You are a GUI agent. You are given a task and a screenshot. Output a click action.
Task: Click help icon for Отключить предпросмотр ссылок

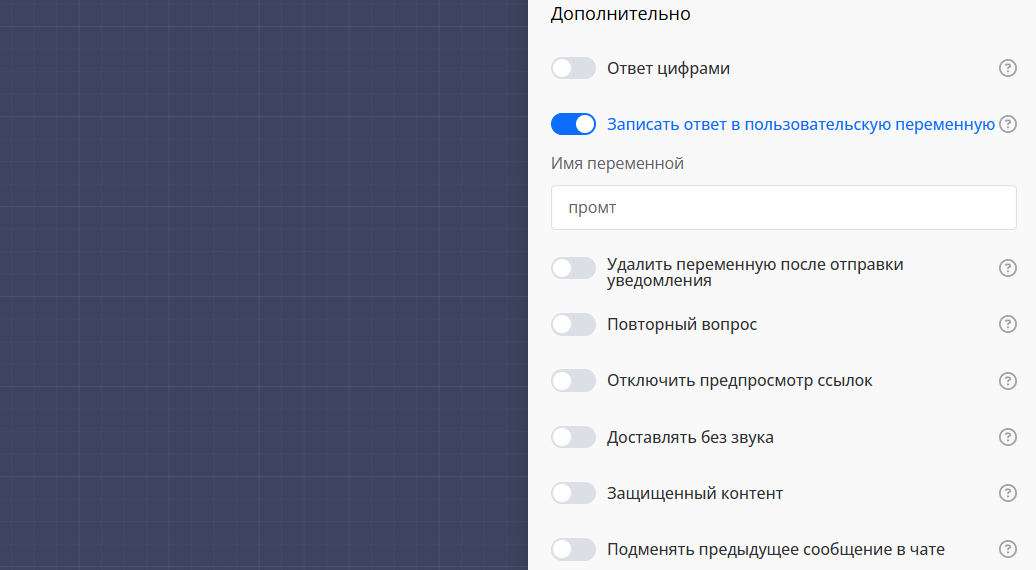coord(1008,381)
